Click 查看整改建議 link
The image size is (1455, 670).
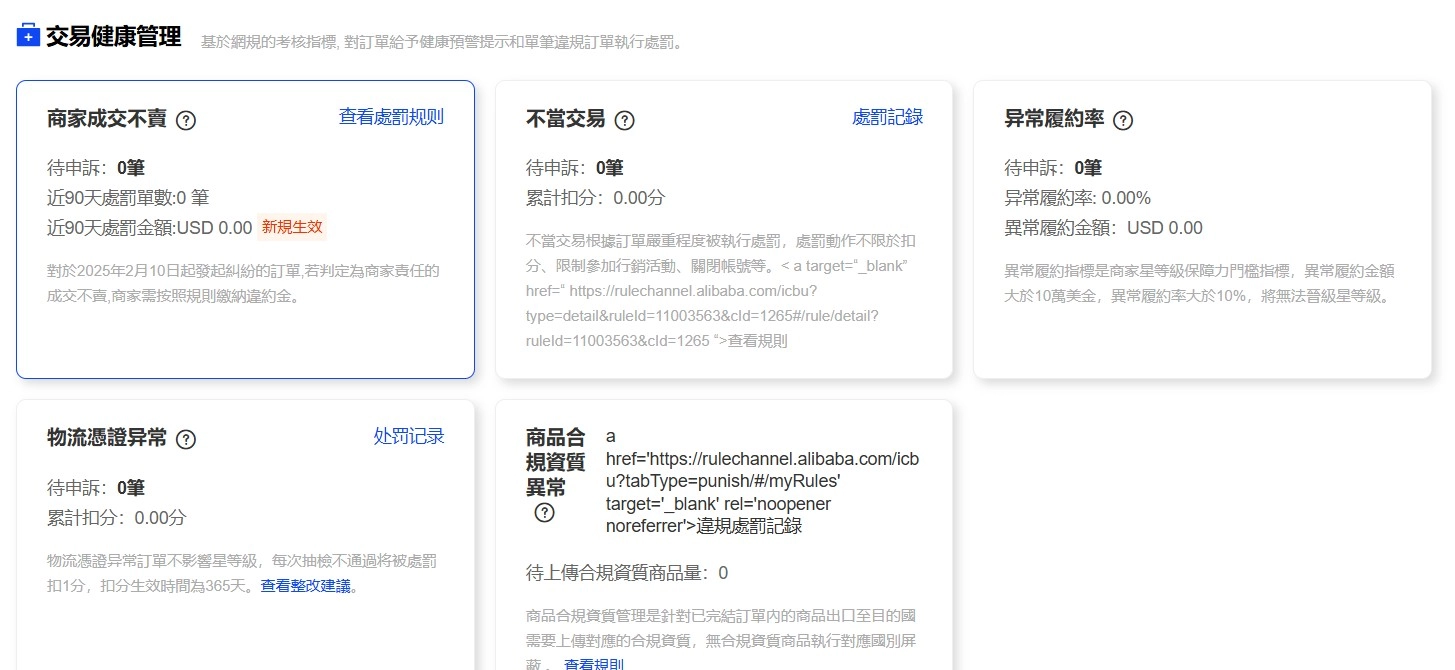(x=306, y=586)
